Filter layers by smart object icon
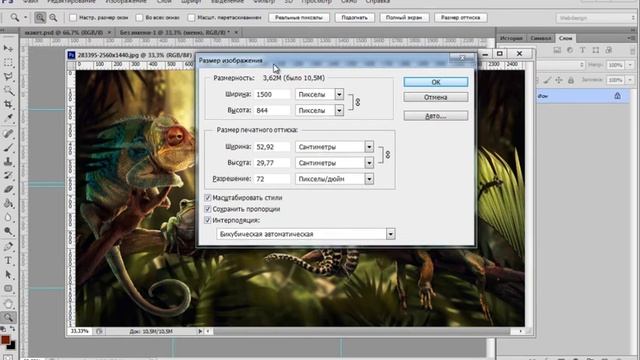 tap(609, 50)
